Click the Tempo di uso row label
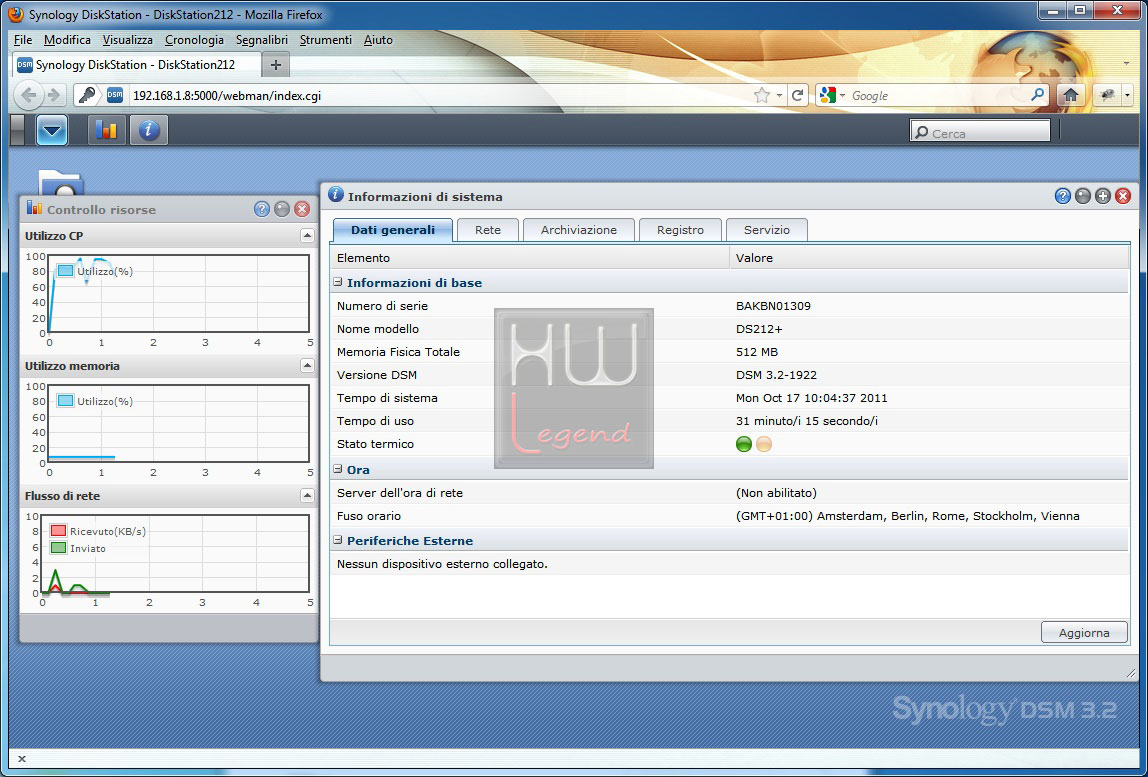The image size is (1148, 777). [x=376, y=421]
